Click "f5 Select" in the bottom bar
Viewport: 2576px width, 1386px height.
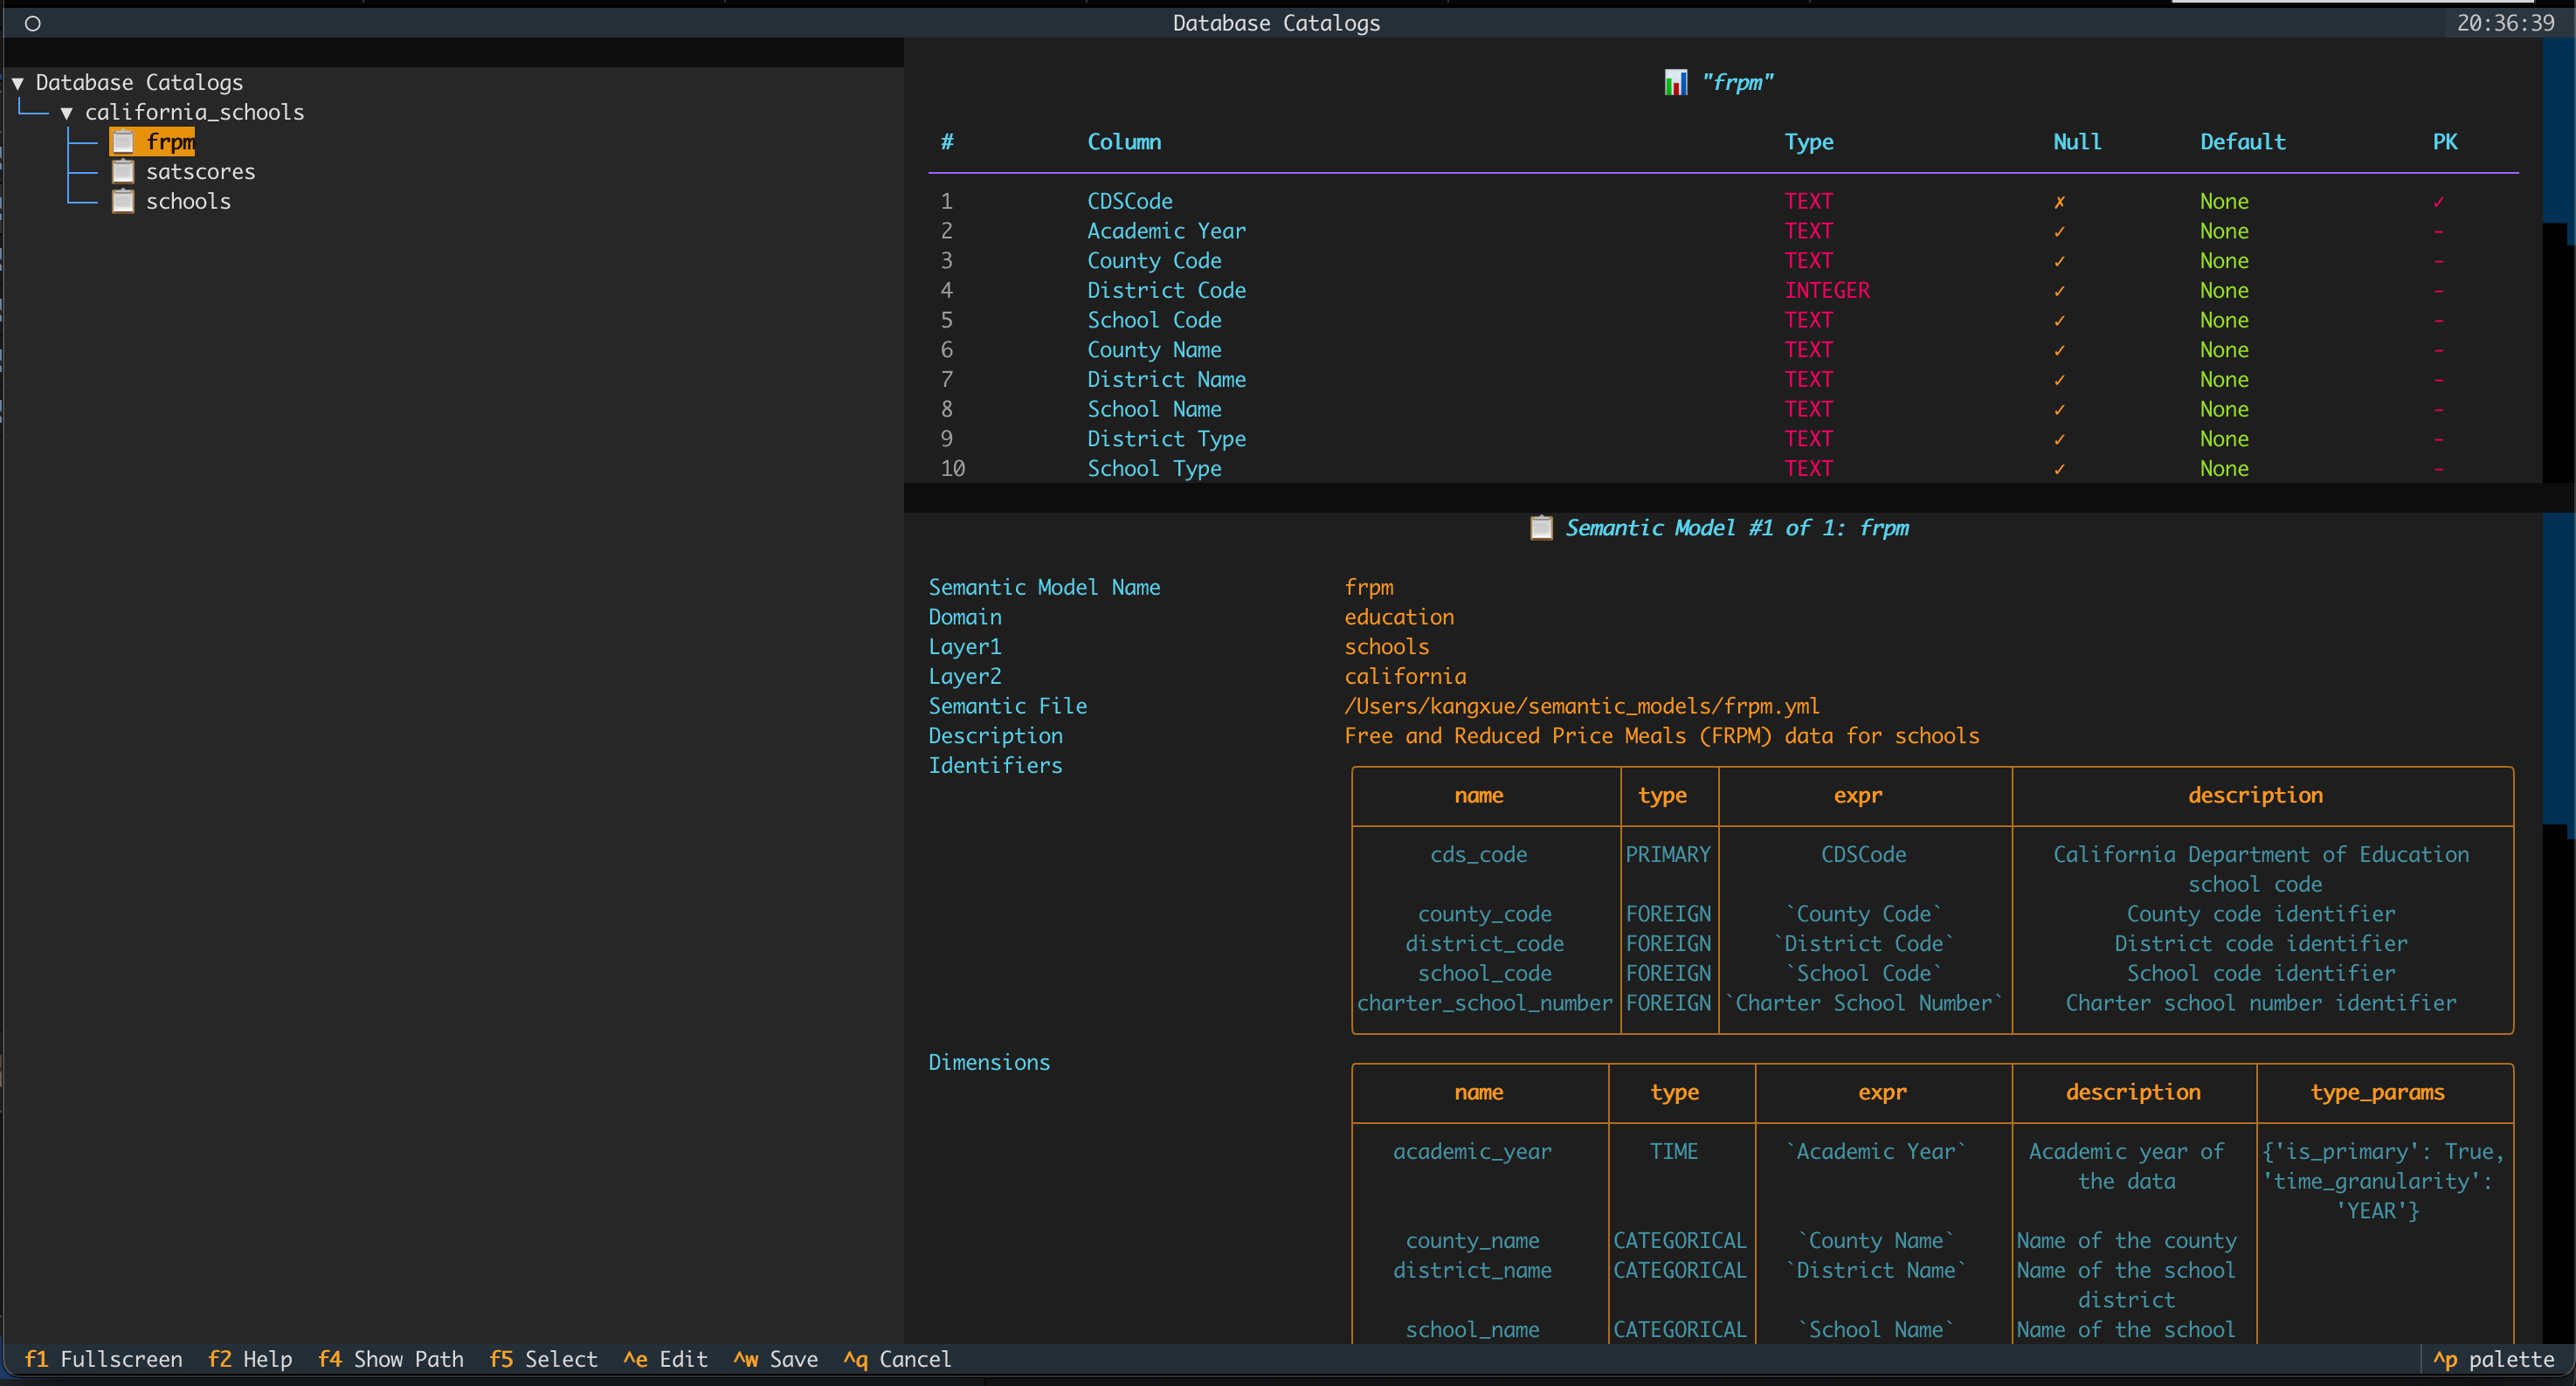(x=543, y=1359)
